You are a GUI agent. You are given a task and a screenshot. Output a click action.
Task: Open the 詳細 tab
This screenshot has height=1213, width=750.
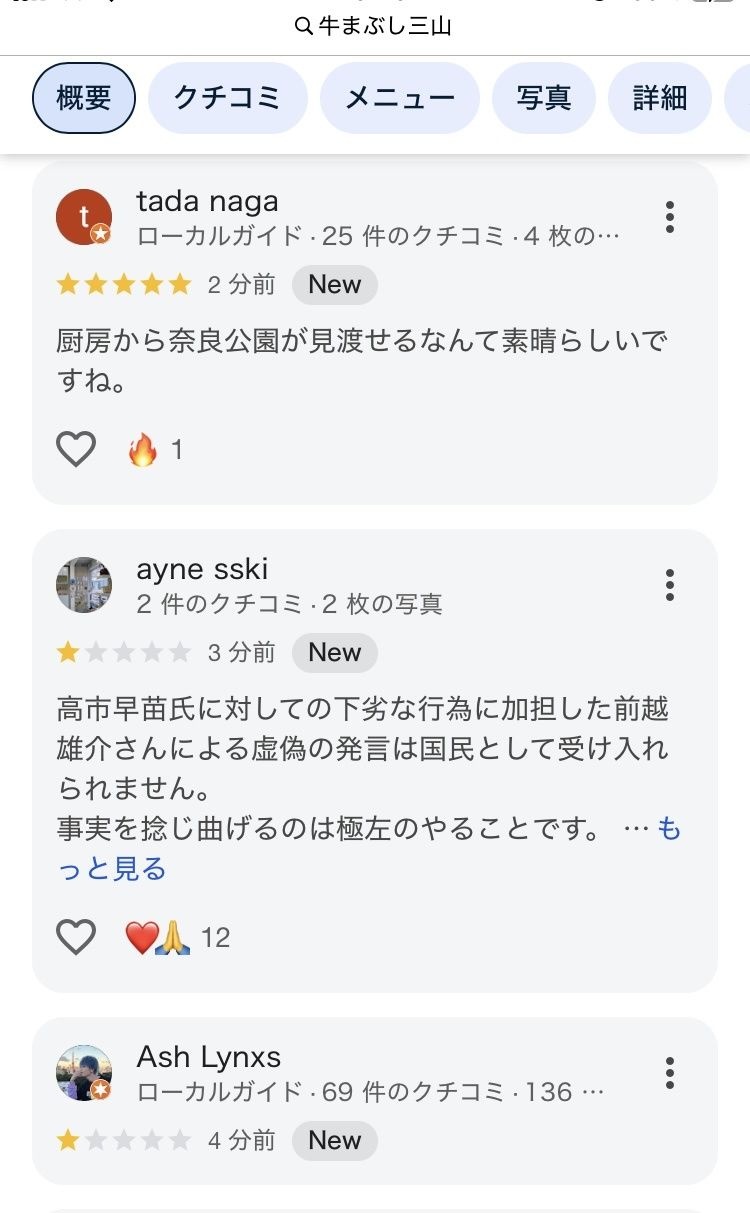pyautogui.click(x=660, y=98)
